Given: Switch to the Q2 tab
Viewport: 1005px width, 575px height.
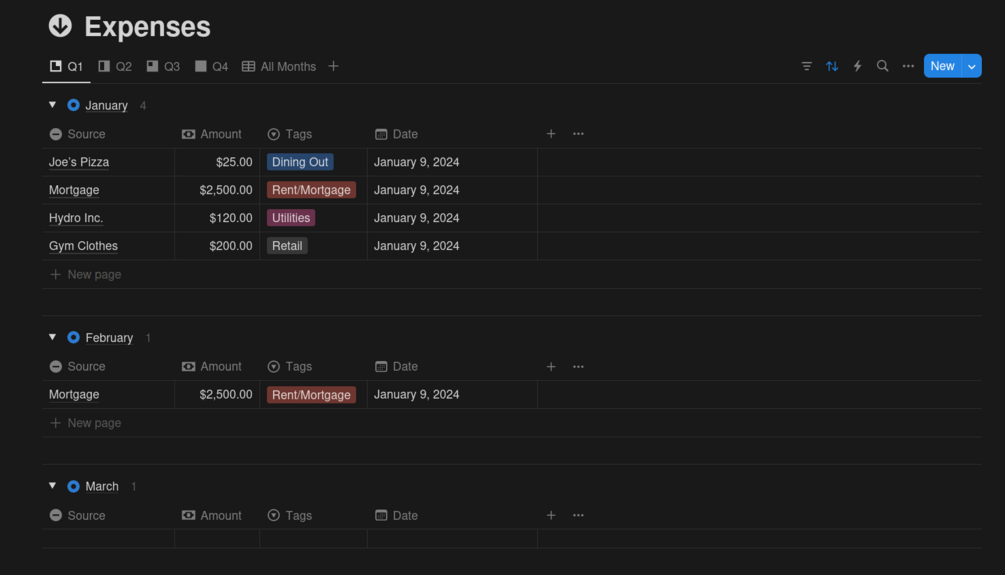Looking at the screenshot, I should coord(115,66).
